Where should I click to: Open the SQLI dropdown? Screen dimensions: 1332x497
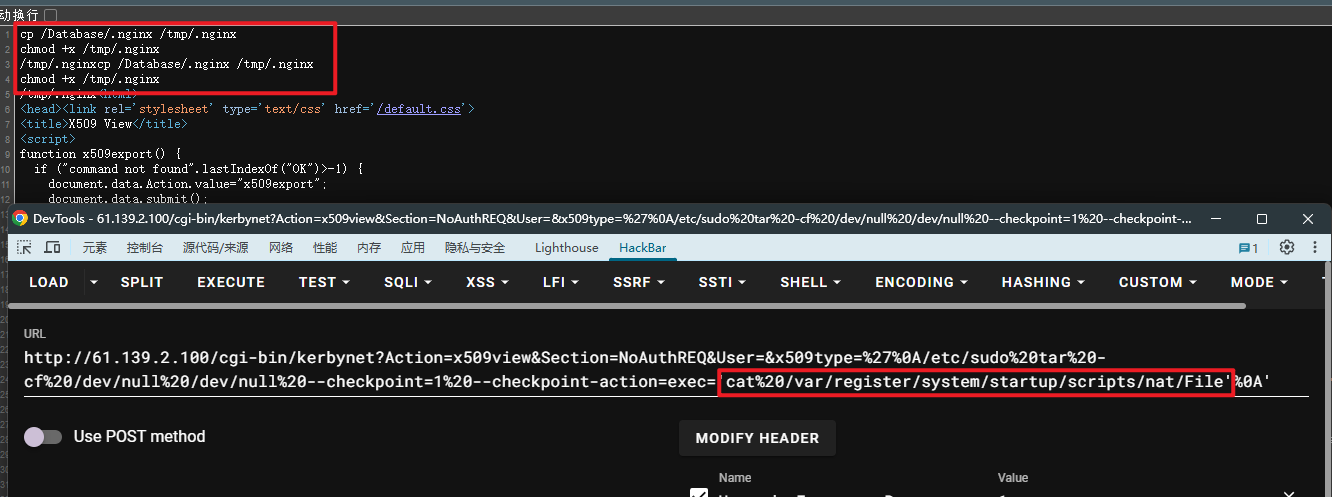pos(408,282)
